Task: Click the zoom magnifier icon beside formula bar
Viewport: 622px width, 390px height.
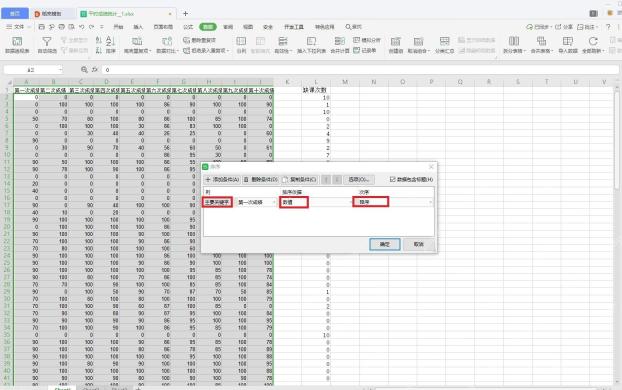Action: tap(84, 70)
